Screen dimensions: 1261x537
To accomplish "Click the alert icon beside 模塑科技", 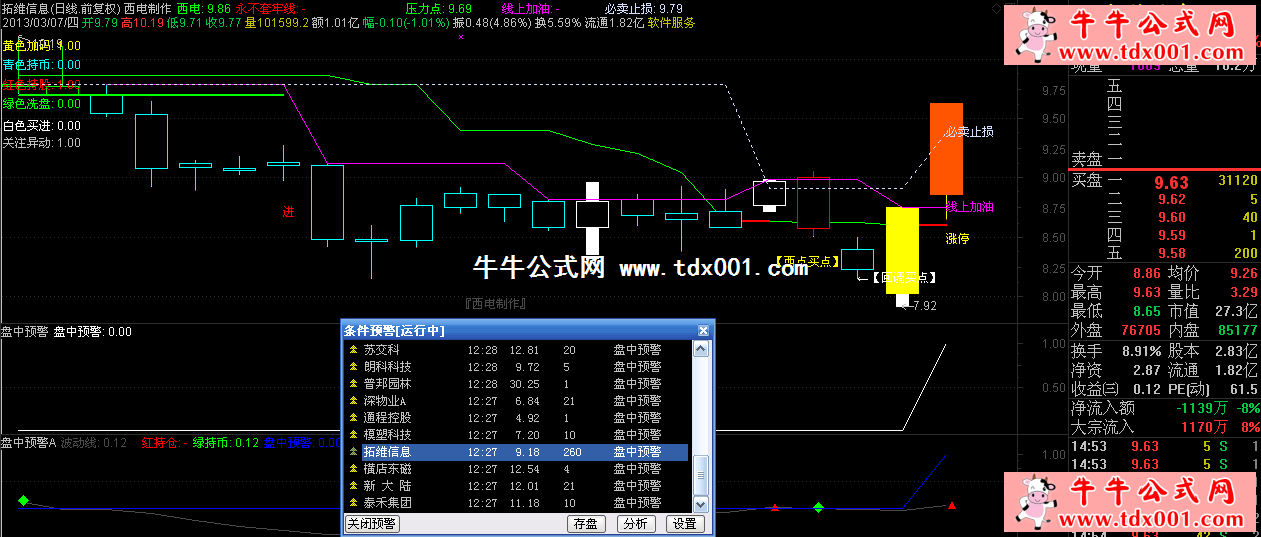I will point(352,435).
